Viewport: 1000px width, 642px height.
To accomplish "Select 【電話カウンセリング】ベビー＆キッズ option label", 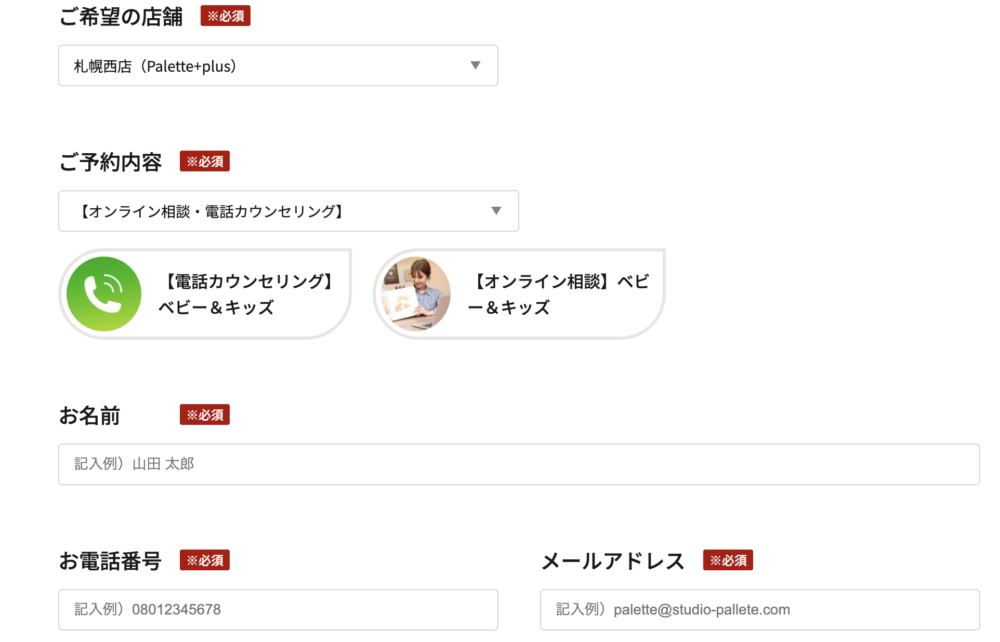I will [246, 294].
